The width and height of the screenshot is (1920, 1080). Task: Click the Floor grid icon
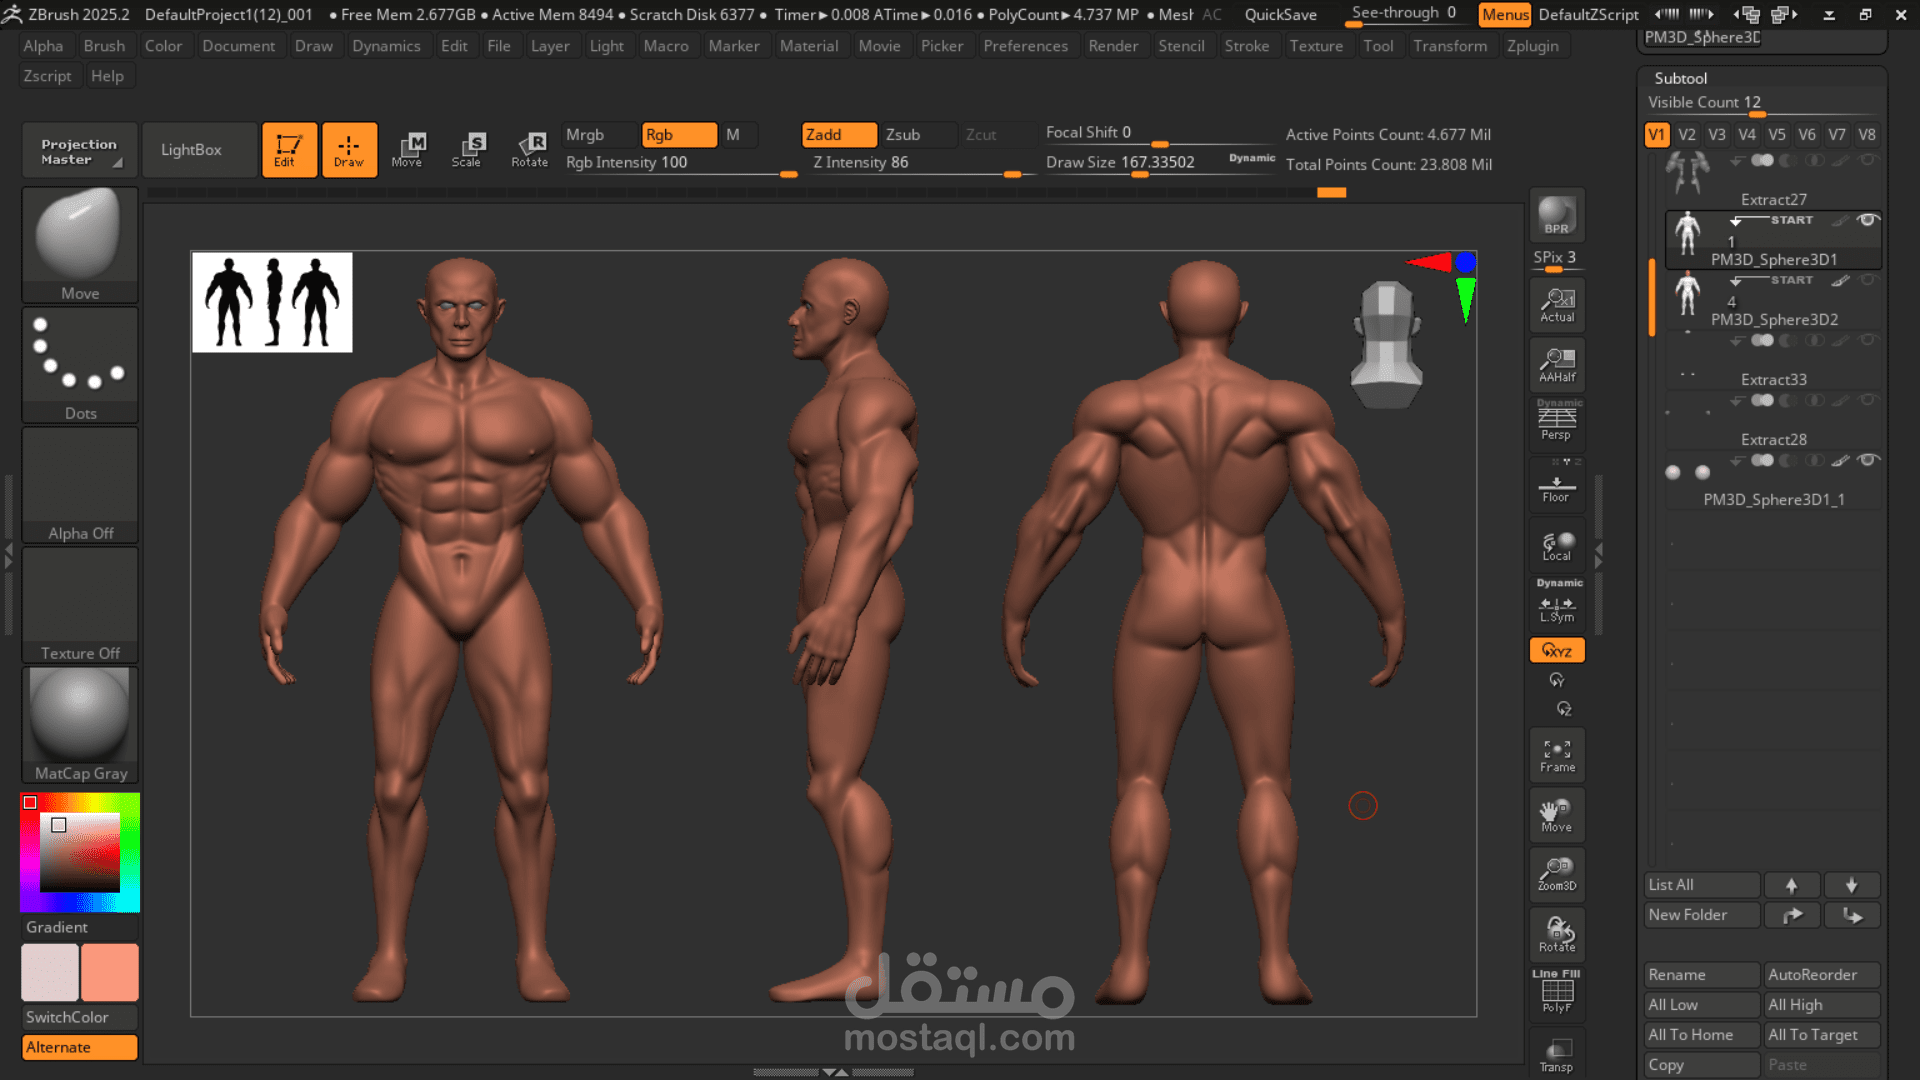(1556, 487)
